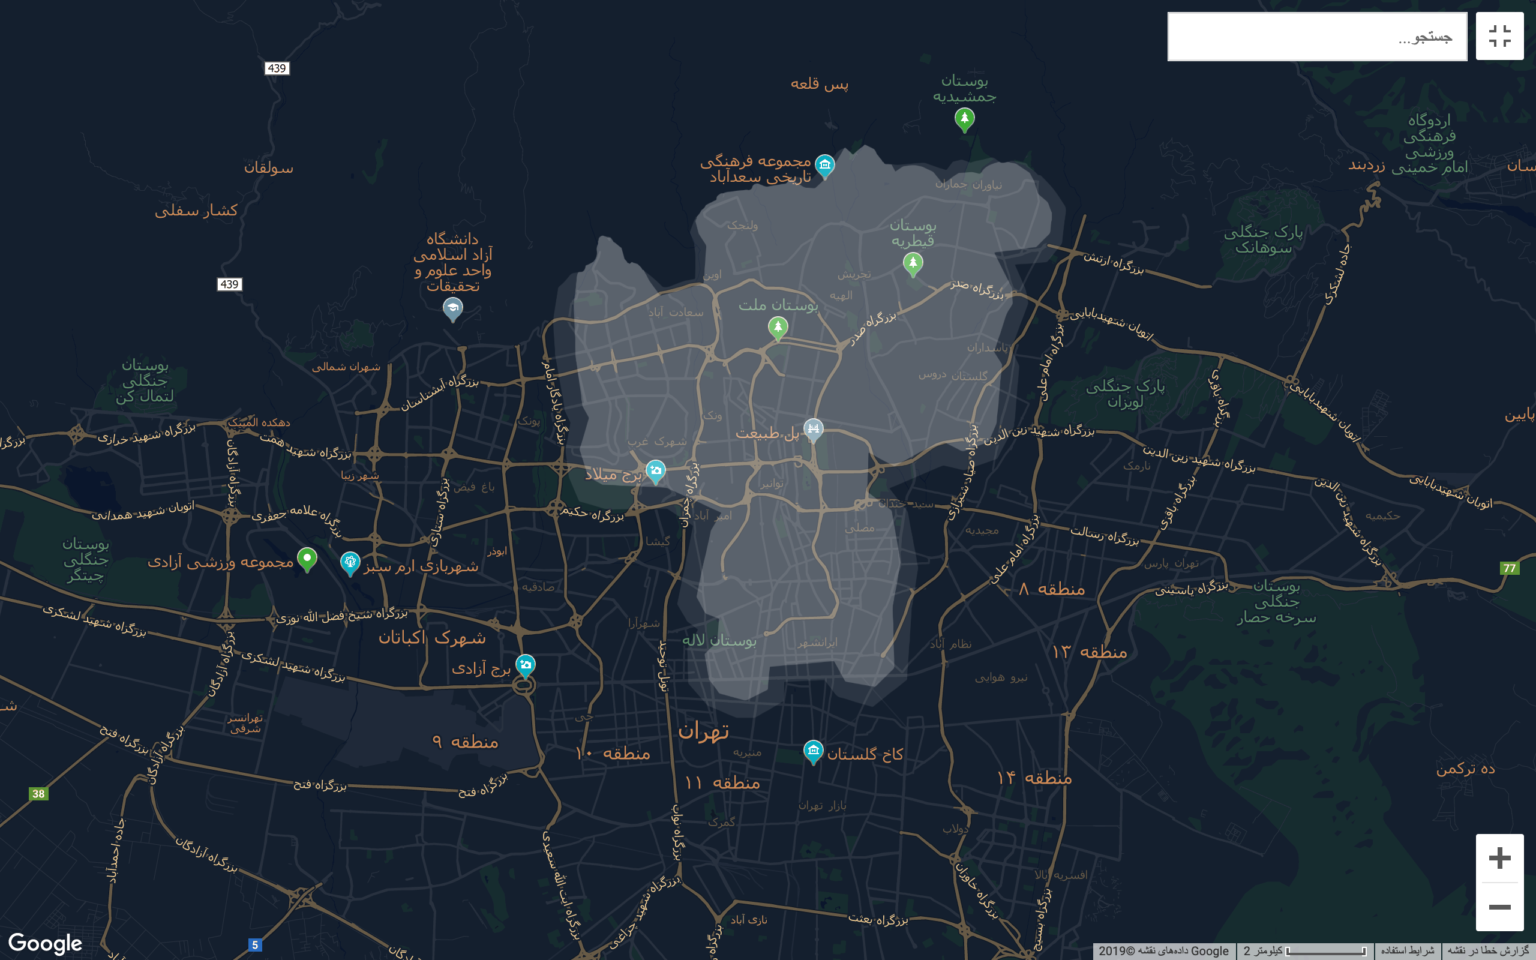
Task: Exit fullscreen map view
Action: point(1499,36)
